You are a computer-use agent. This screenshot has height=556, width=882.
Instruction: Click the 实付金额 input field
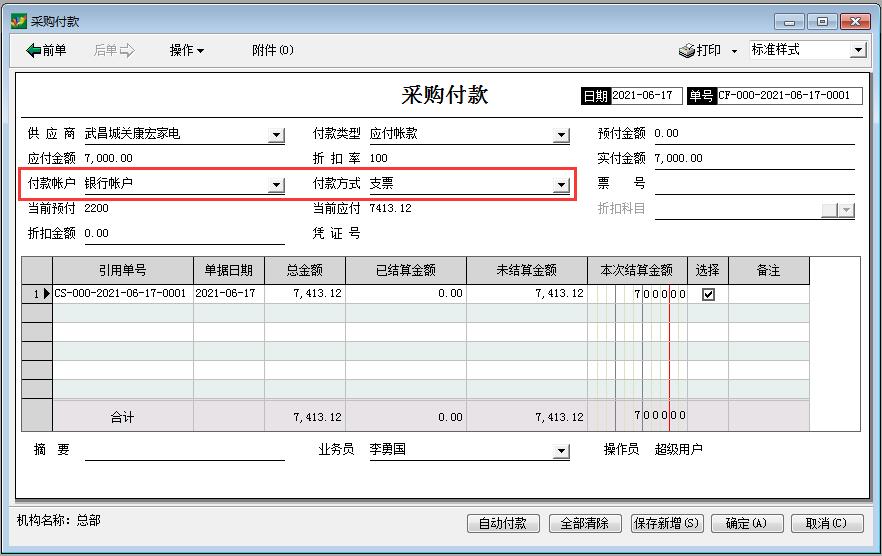point(754,159)
